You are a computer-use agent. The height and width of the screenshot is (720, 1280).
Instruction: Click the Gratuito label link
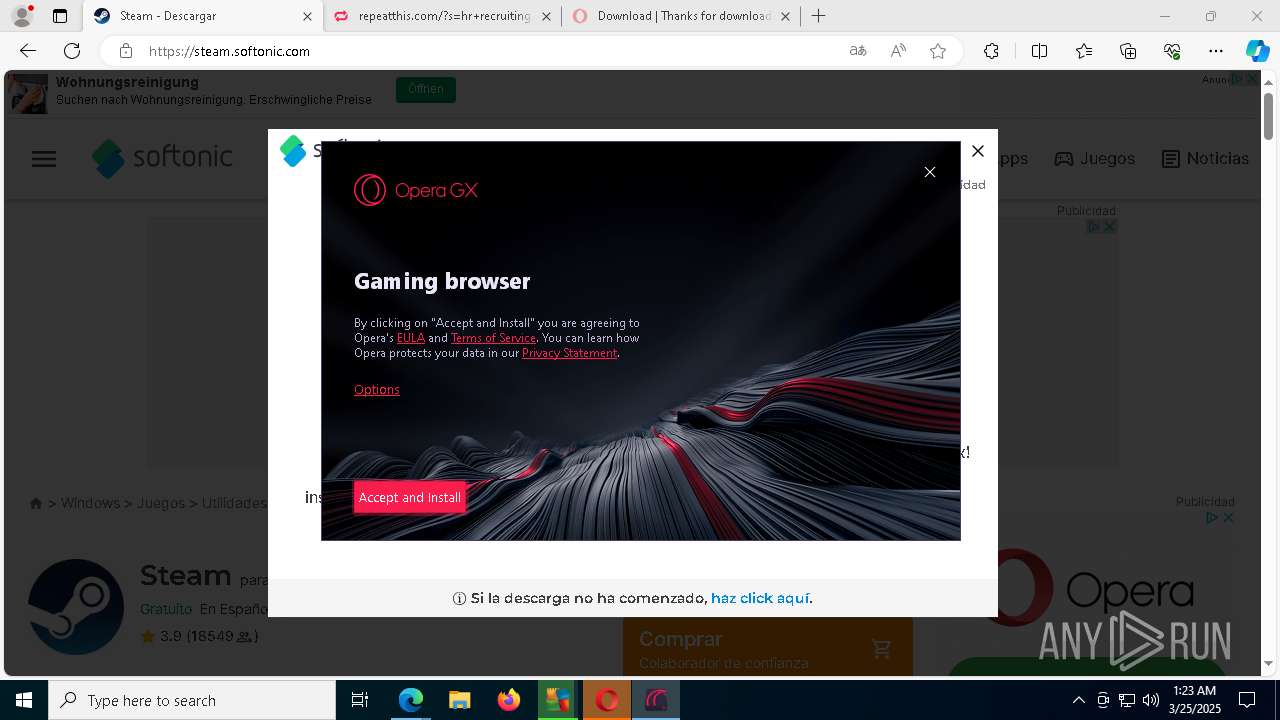[x=166, y=609]
